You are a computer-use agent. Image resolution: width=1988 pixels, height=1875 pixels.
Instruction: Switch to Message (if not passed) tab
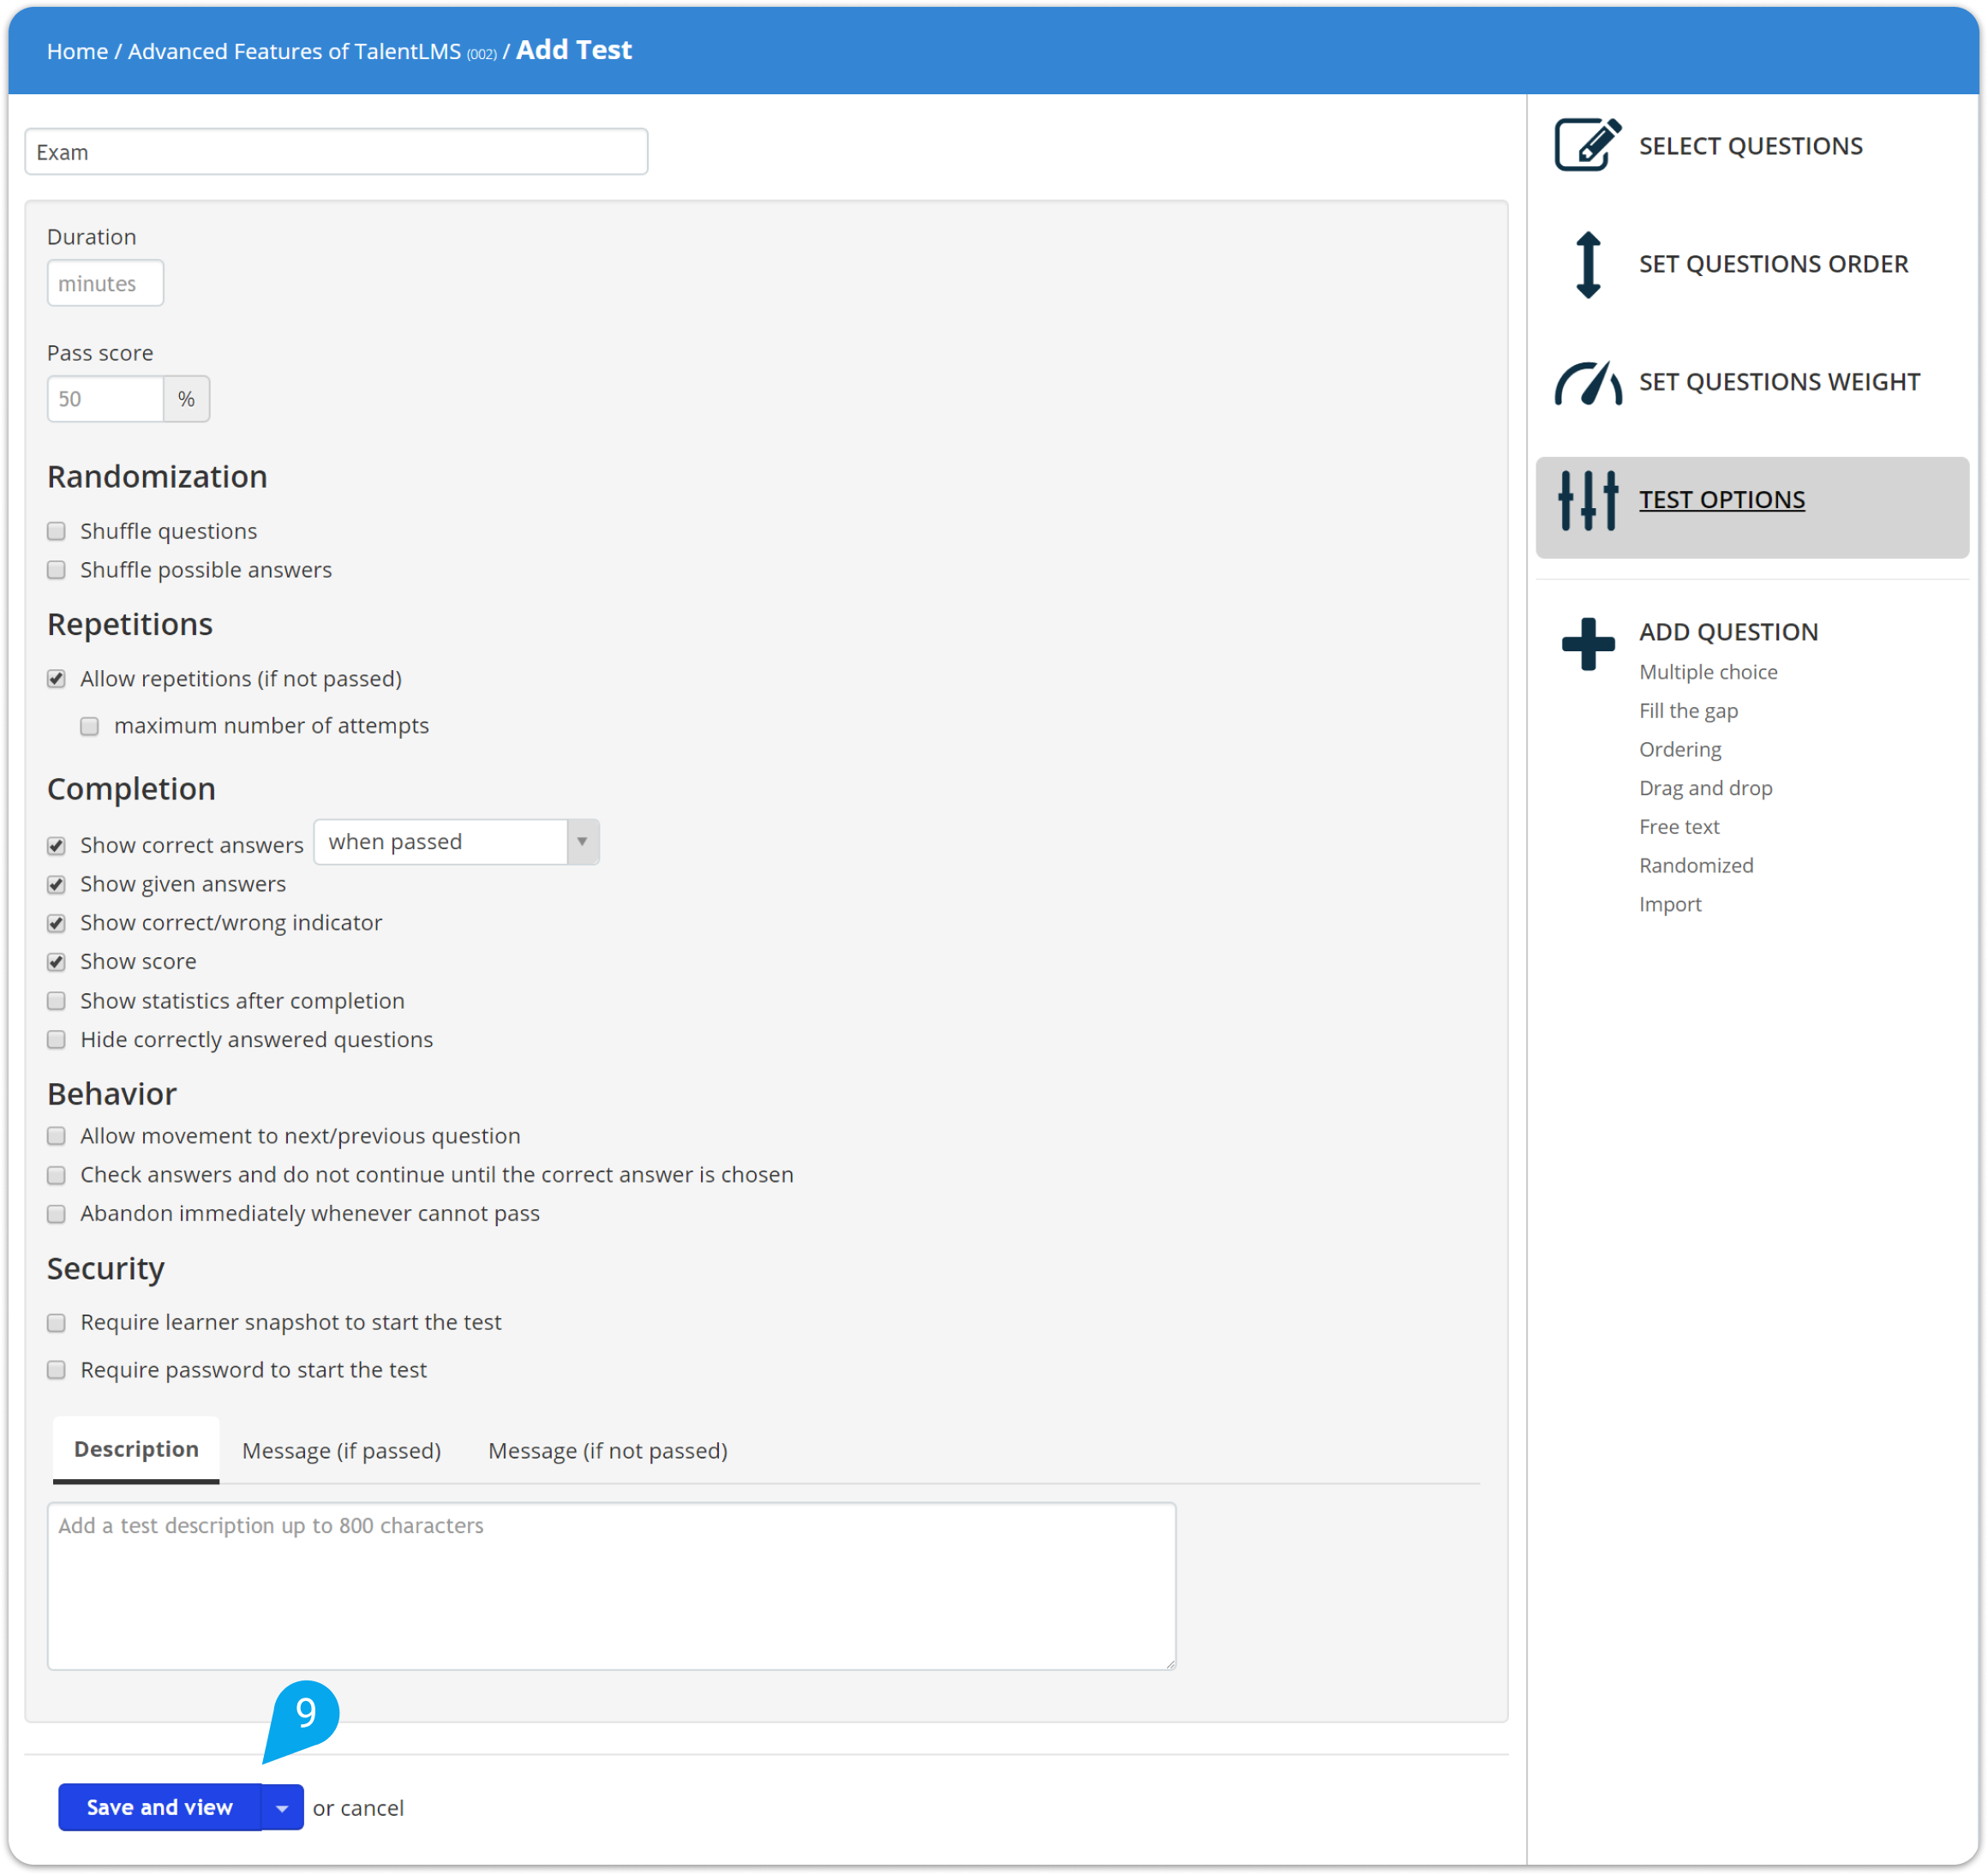click(608, 1451)
